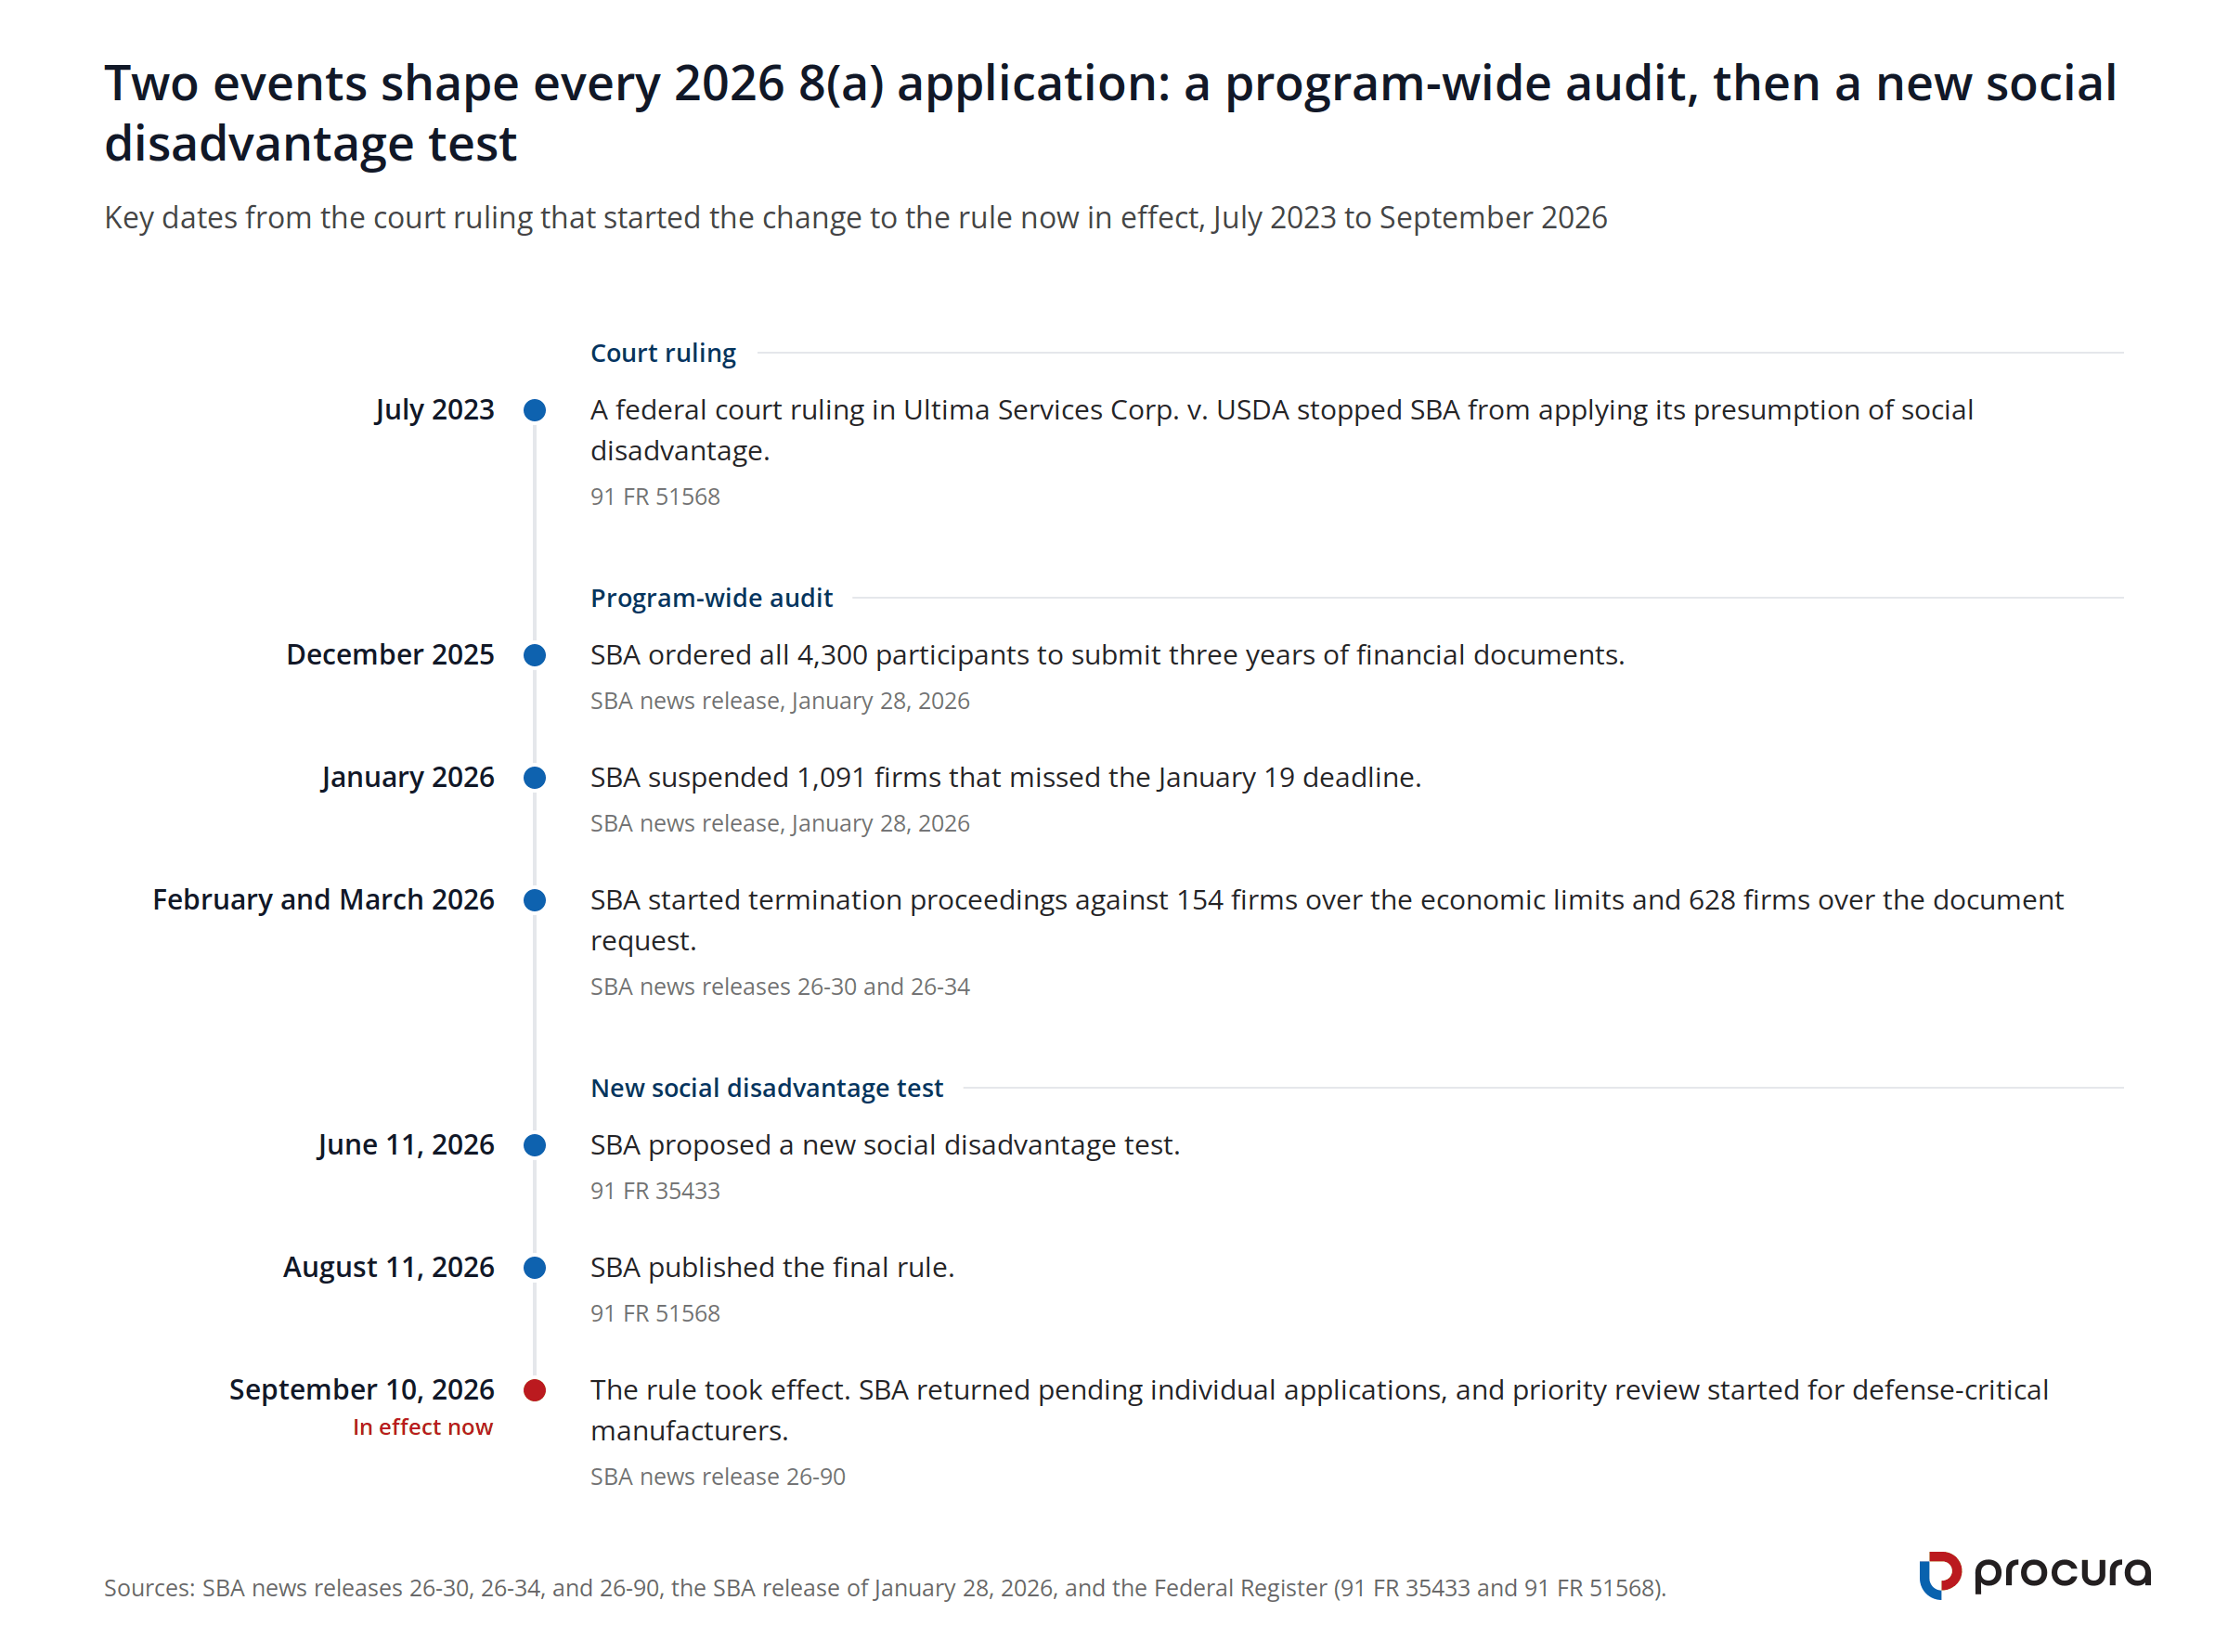
Task: Click 'SBA published the final rule.' text
Action: pos(772,1267)
